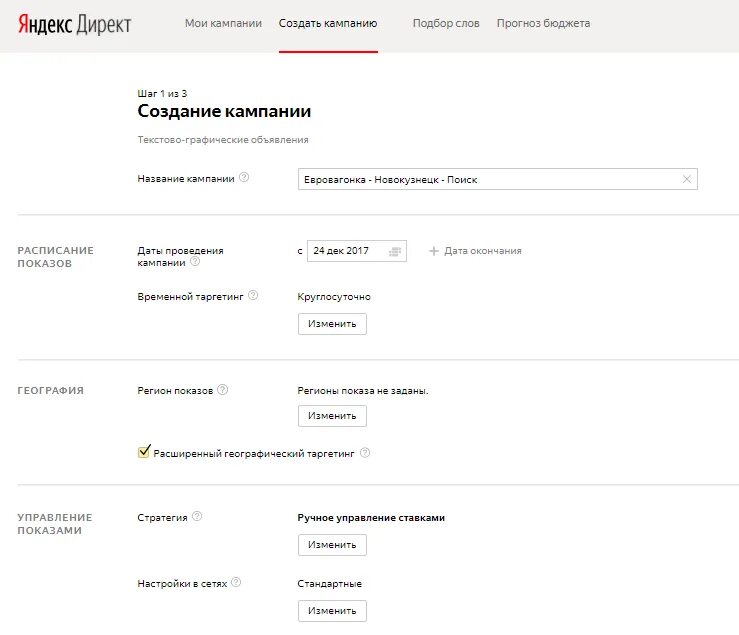The height and width of the screenshot is (635, 739).
Task: Click the text Регионы показа не заданы
Action: [363, 391]
